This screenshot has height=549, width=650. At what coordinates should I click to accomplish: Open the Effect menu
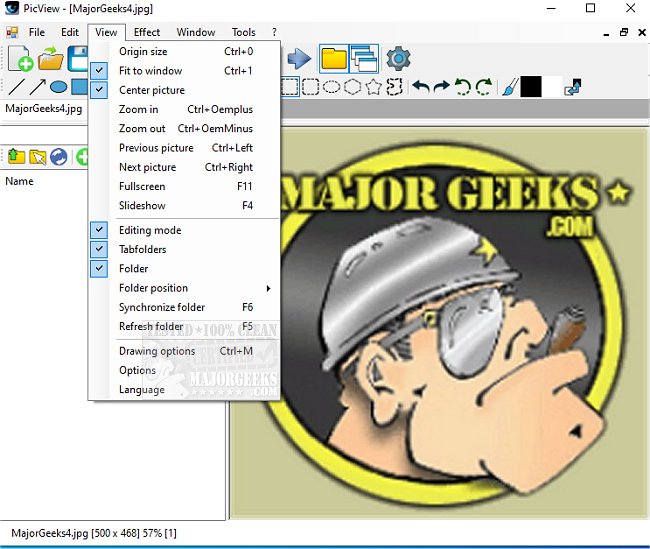click(147, 32)
